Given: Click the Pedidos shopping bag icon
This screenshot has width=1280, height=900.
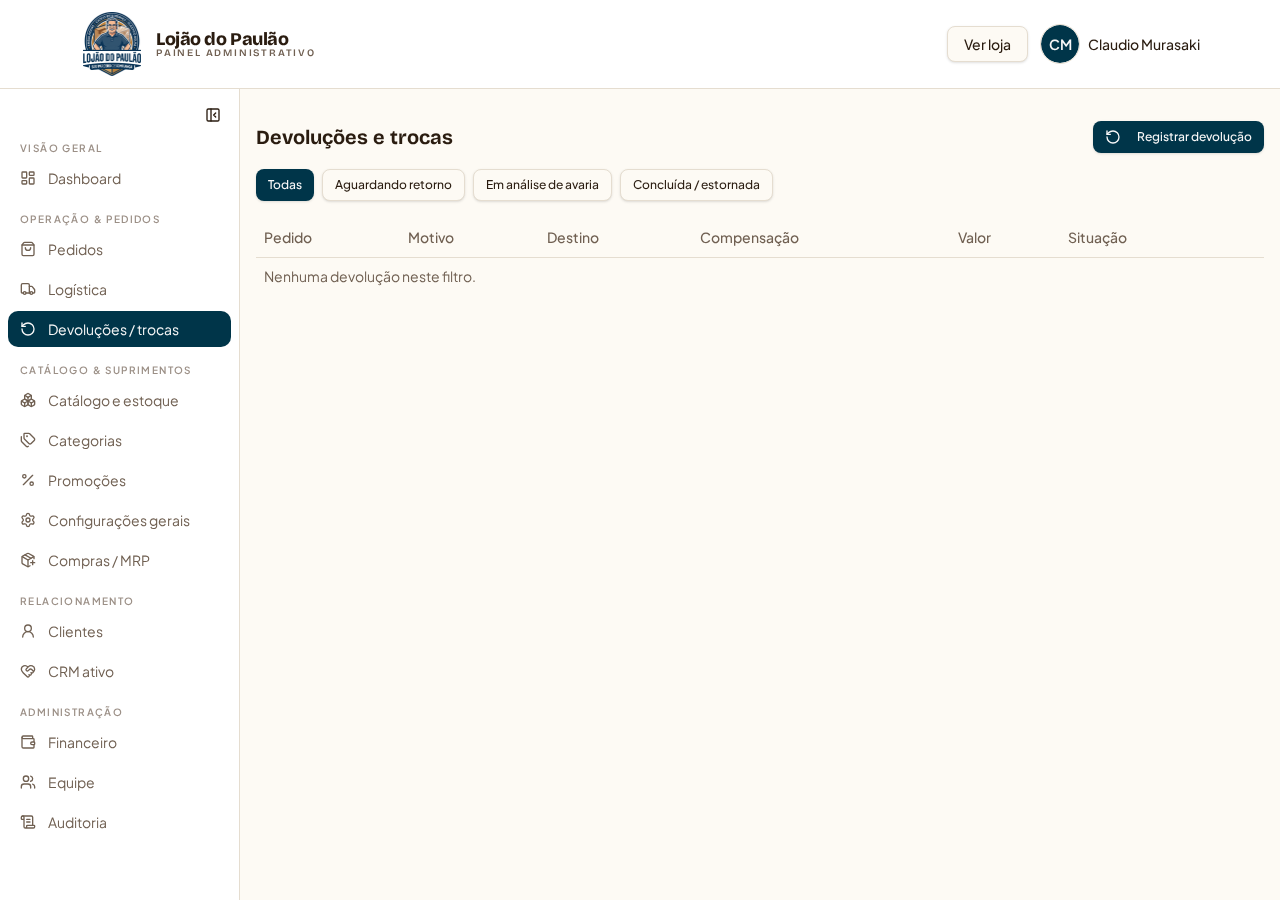Looking at the screenshot, I should (28, 249).
